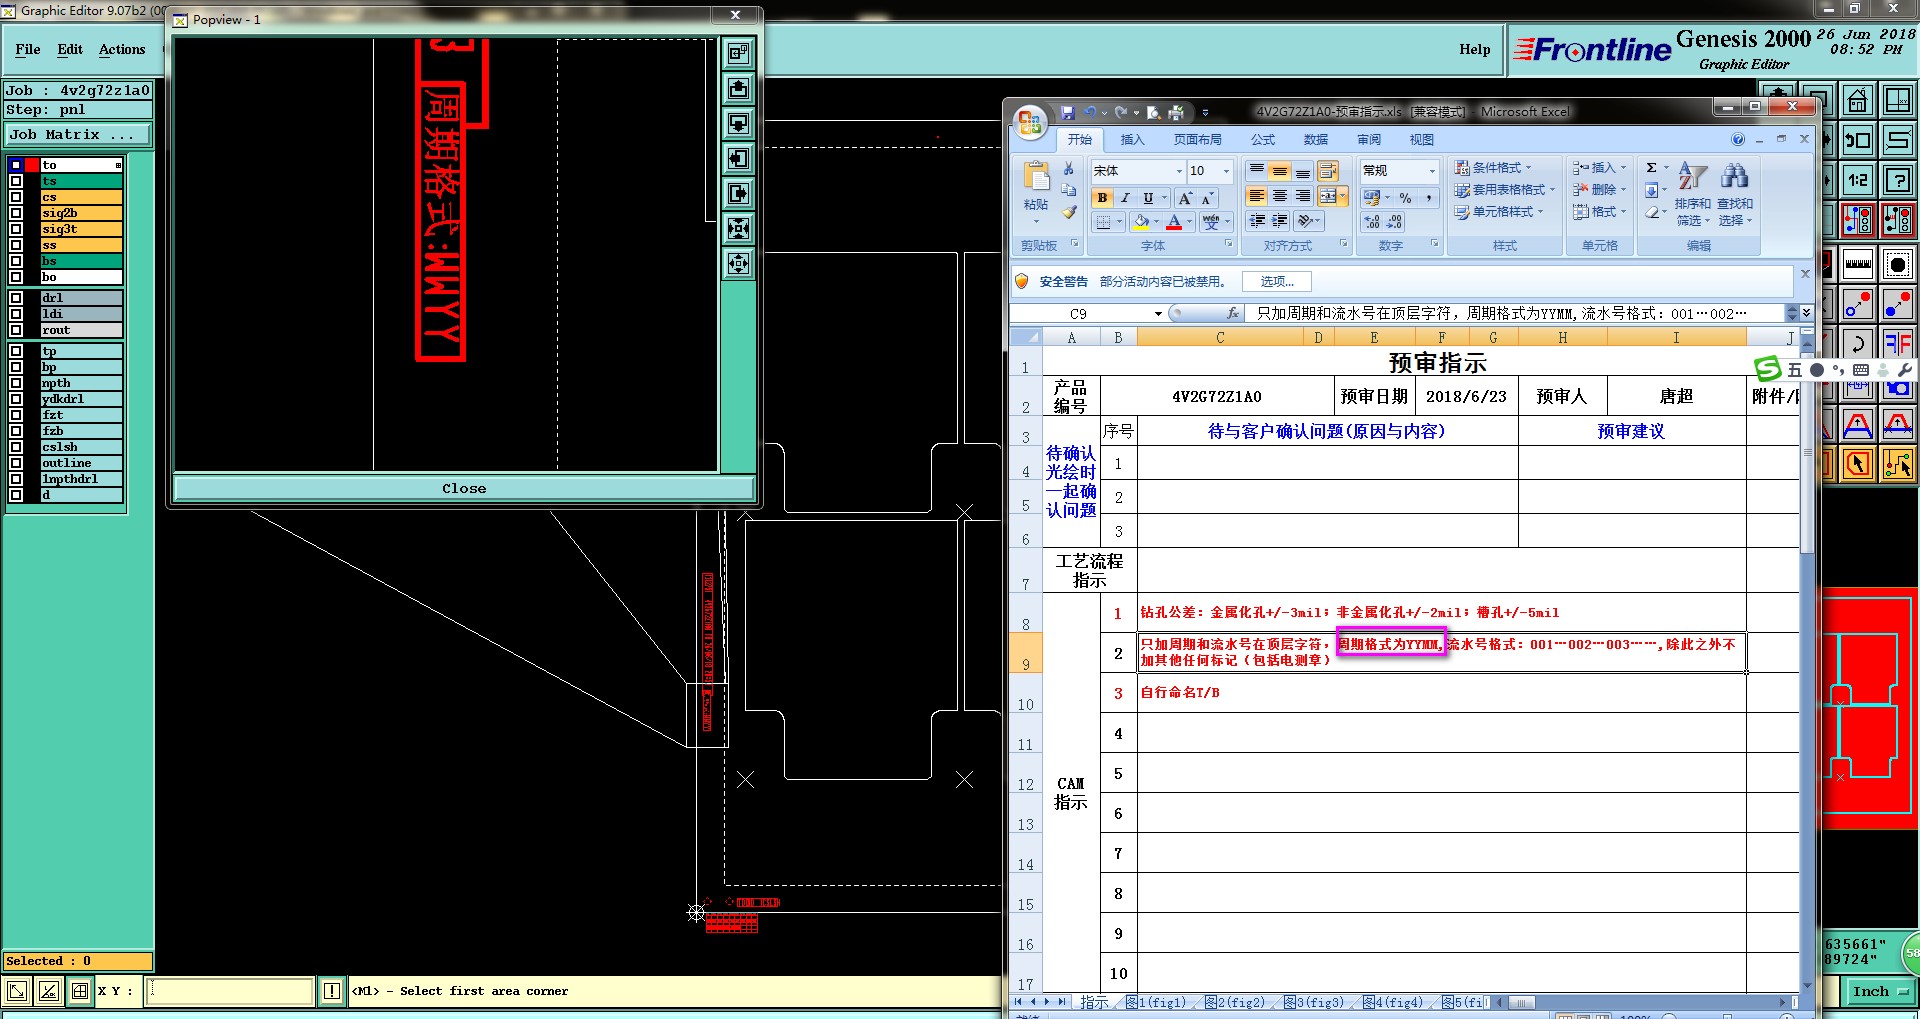Screen dimensions: 1920x1019
Task: Switch to the 页面布局 ribbon tab
Action: tap(1197, 140)
